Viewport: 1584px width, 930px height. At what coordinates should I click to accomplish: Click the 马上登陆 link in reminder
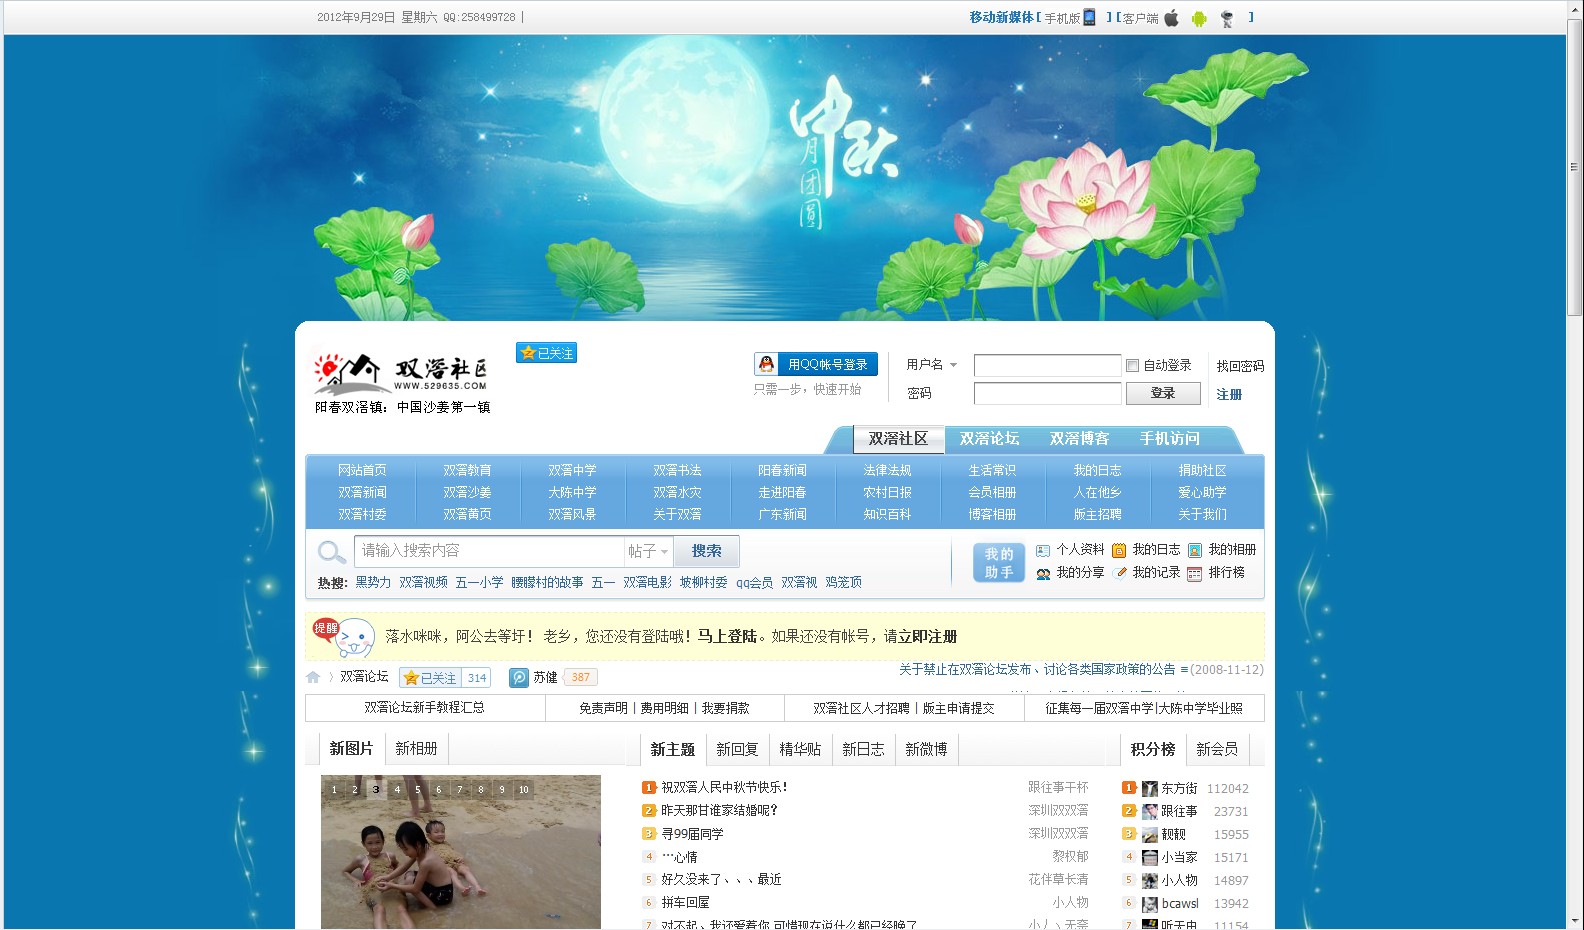click(727, 636)
